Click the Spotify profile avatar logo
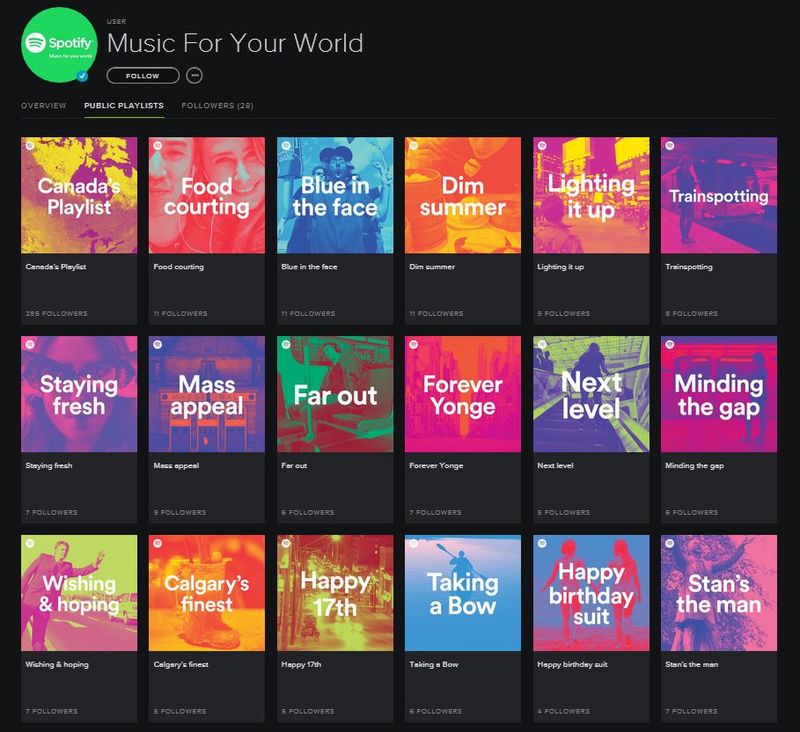This screenshot has height=732, width=800. [x=59, y=45]
